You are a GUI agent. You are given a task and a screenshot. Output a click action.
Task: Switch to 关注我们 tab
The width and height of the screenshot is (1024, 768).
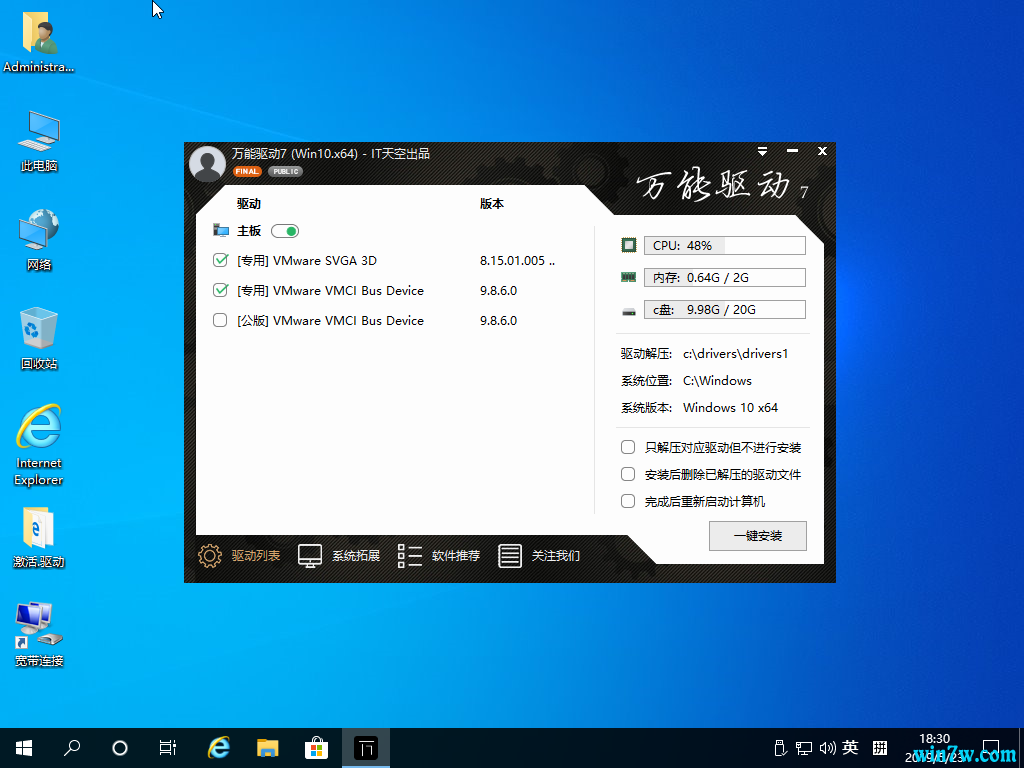point(539,556)
